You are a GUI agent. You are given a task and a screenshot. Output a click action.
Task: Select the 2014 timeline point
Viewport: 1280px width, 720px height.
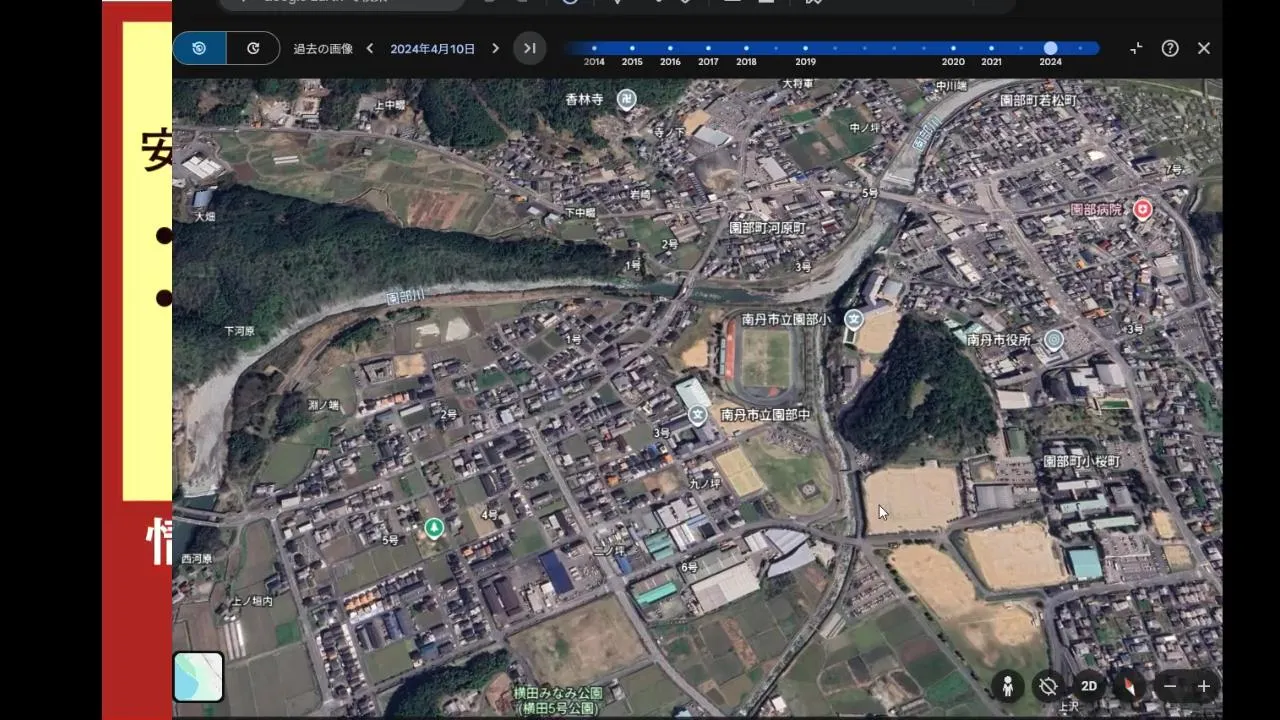click(594, 48)
